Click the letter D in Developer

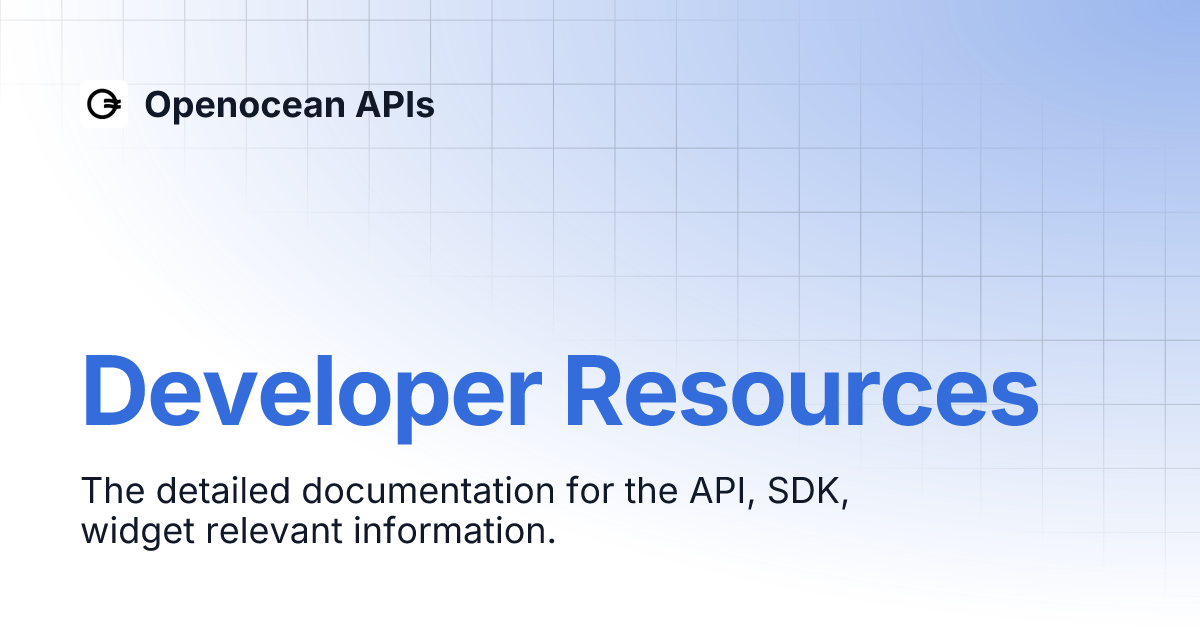[x=112, y=390]
